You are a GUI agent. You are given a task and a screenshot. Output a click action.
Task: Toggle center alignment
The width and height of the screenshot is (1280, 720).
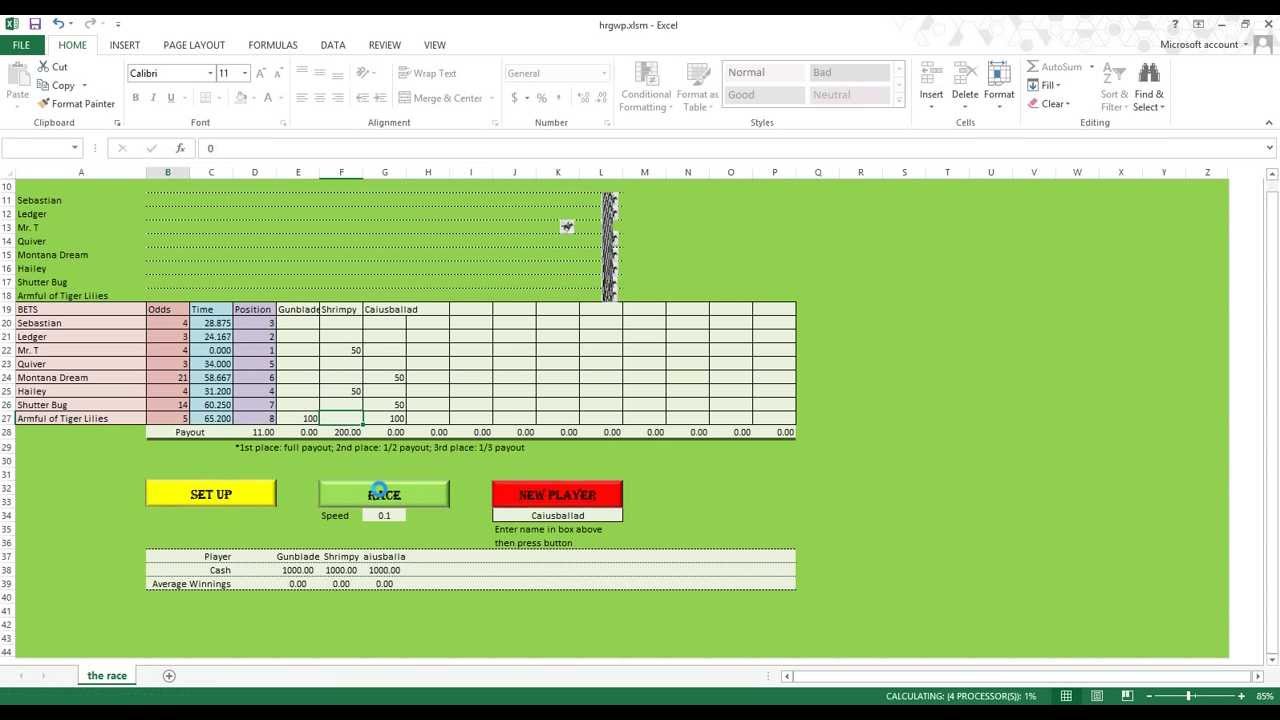click(319, 98)
